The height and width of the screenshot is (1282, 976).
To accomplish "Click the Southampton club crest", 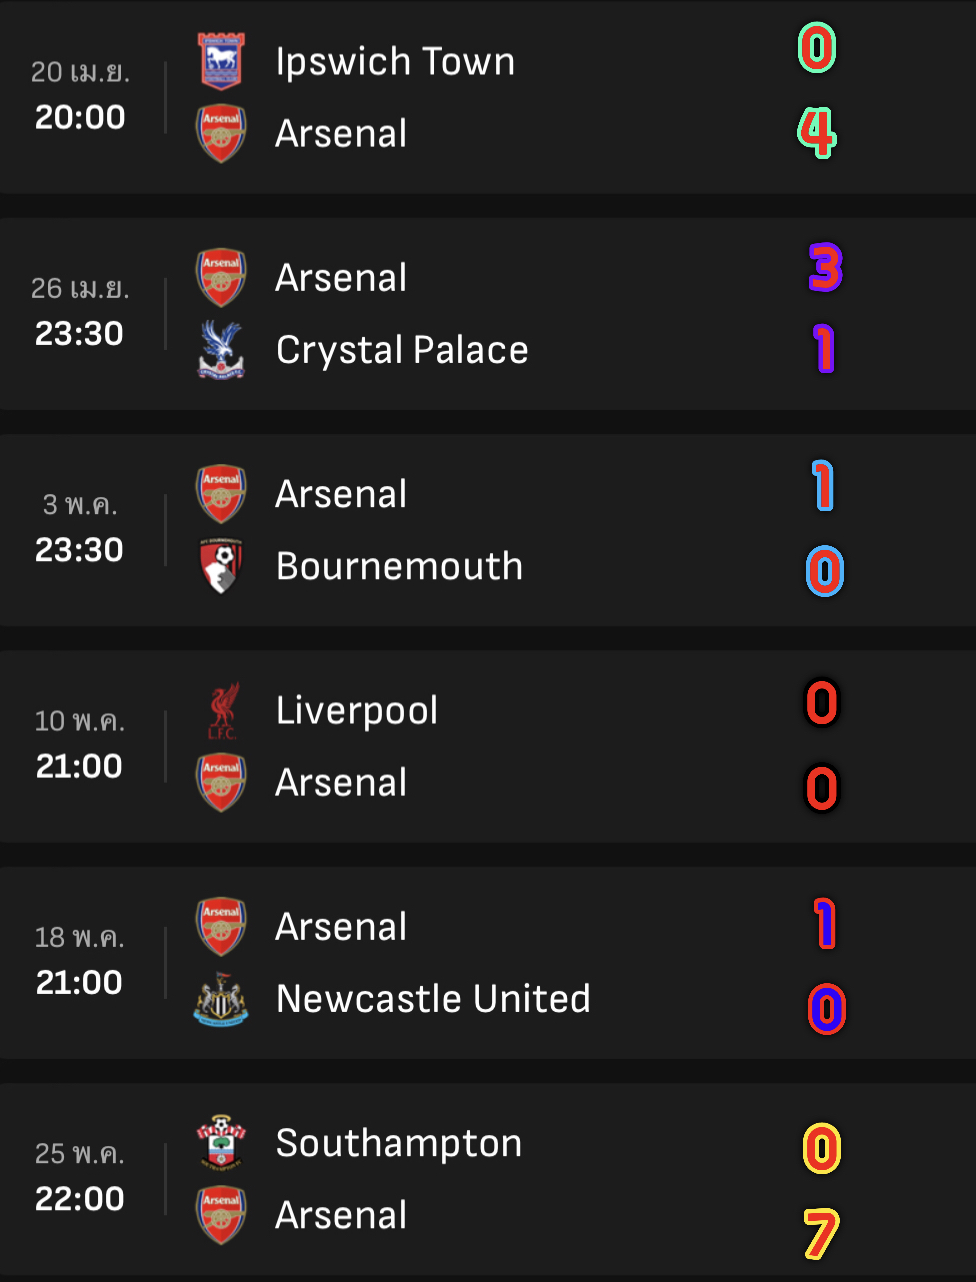I will (x=221, y=1143).
